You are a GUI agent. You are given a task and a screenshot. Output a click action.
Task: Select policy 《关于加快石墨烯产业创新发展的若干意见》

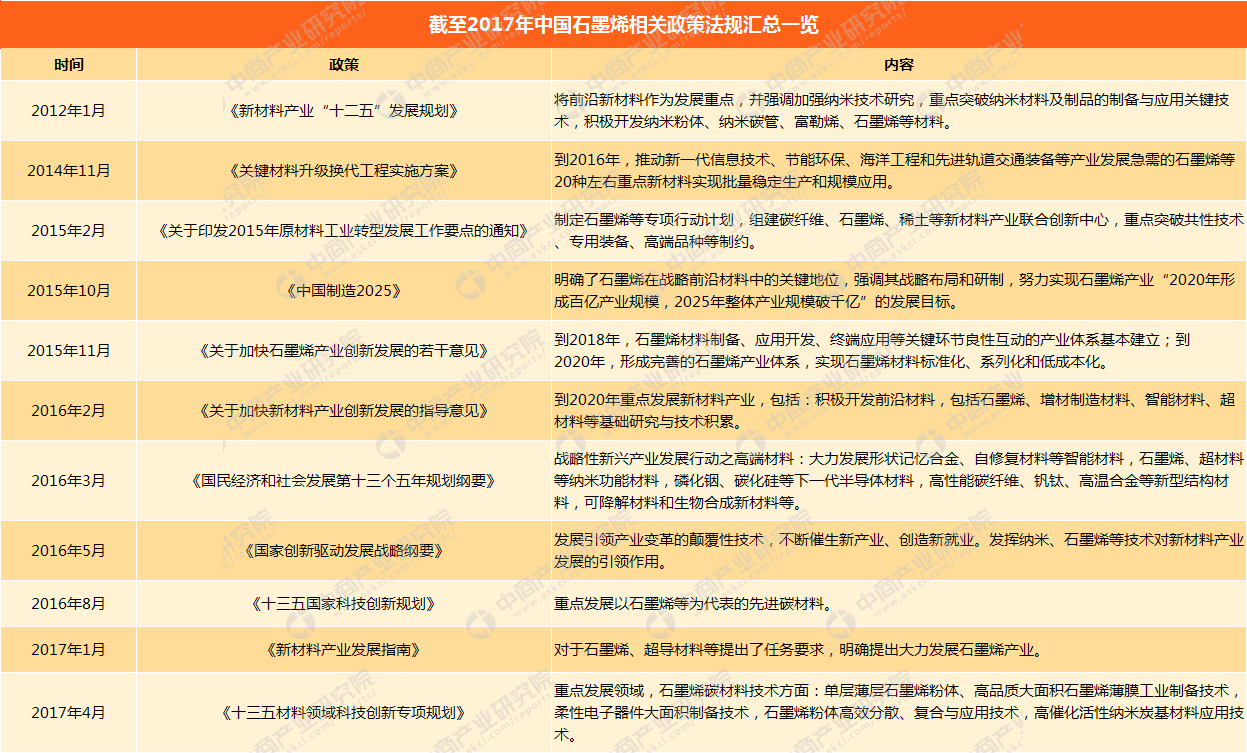coord(343,351)
